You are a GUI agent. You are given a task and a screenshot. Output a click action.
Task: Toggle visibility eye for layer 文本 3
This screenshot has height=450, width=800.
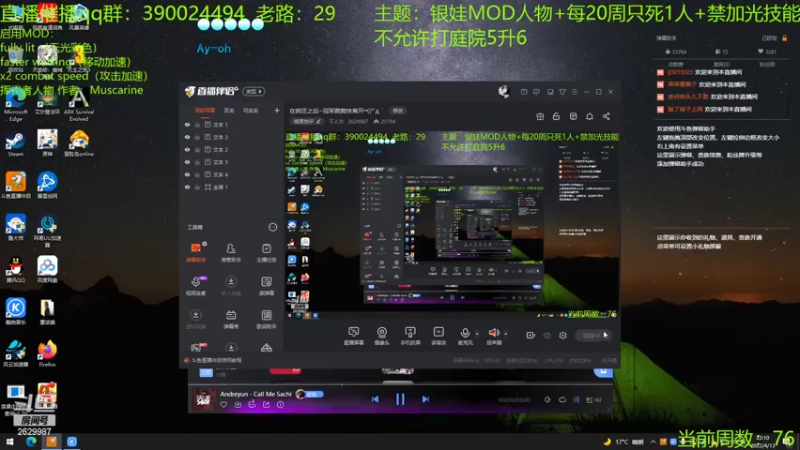[x=187, y=137]
